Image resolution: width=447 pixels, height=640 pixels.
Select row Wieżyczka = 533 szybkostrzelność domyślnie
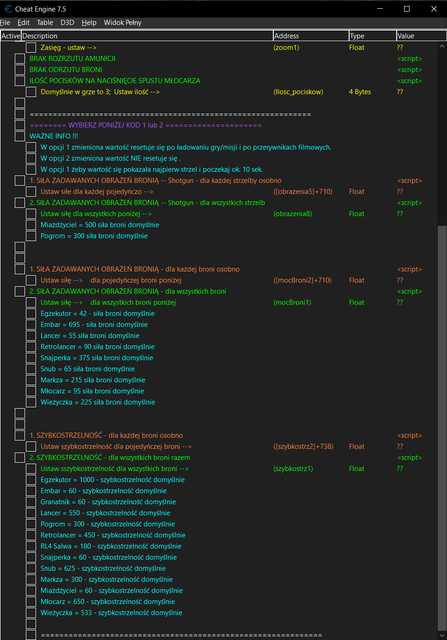[111, 613]
